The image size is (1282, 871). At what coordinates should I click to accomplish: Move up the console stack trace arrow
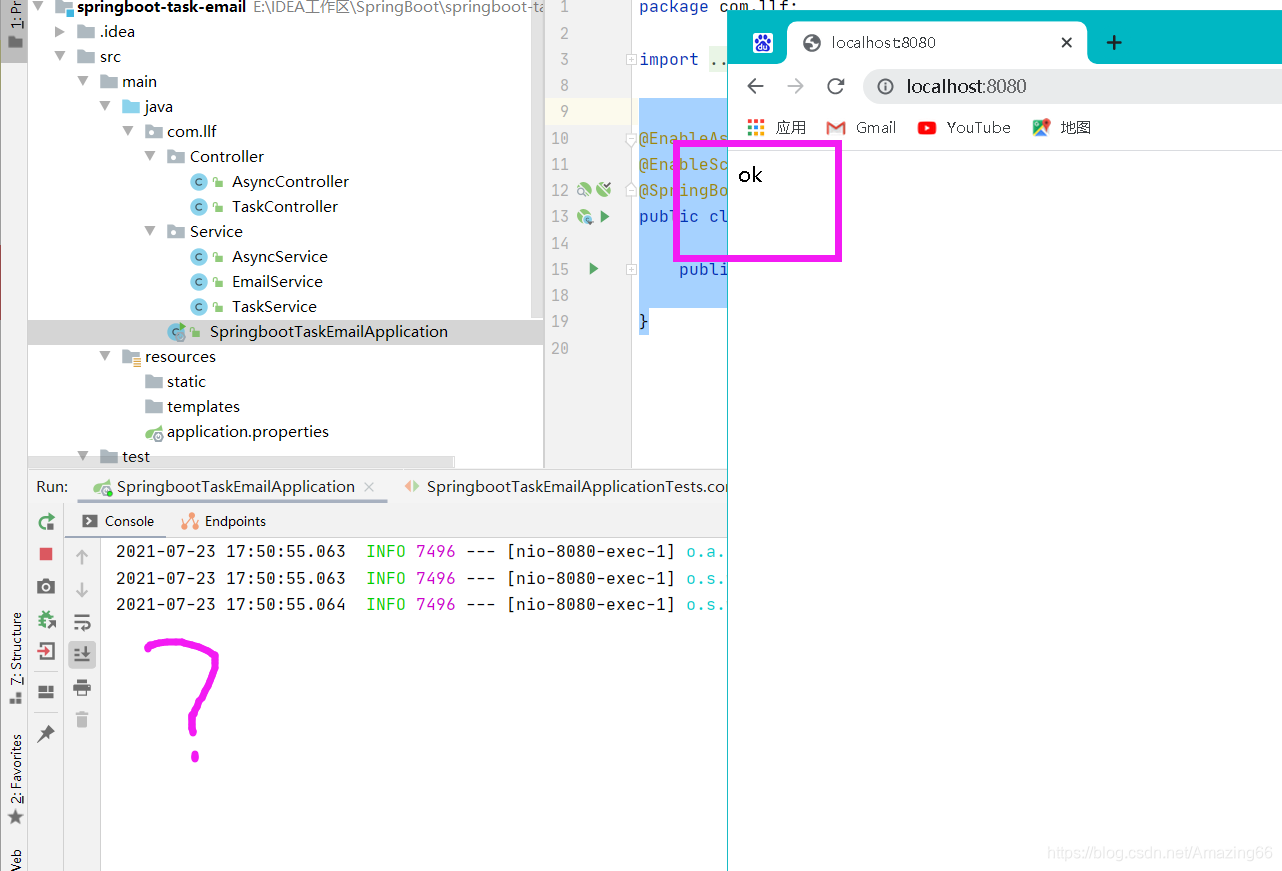click(82, 557)
